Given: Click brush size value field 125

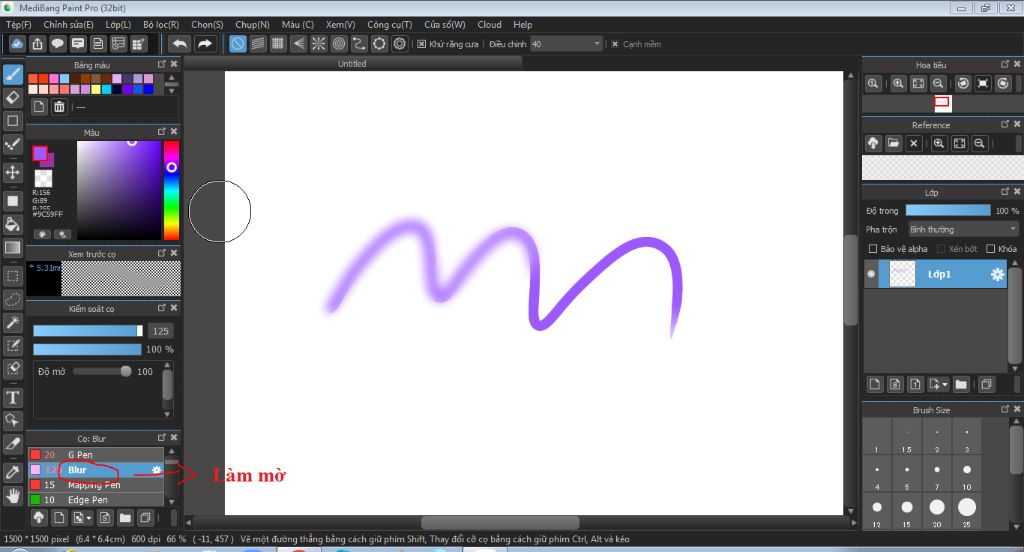Looking at the screenshot, I should click(161, 331).
